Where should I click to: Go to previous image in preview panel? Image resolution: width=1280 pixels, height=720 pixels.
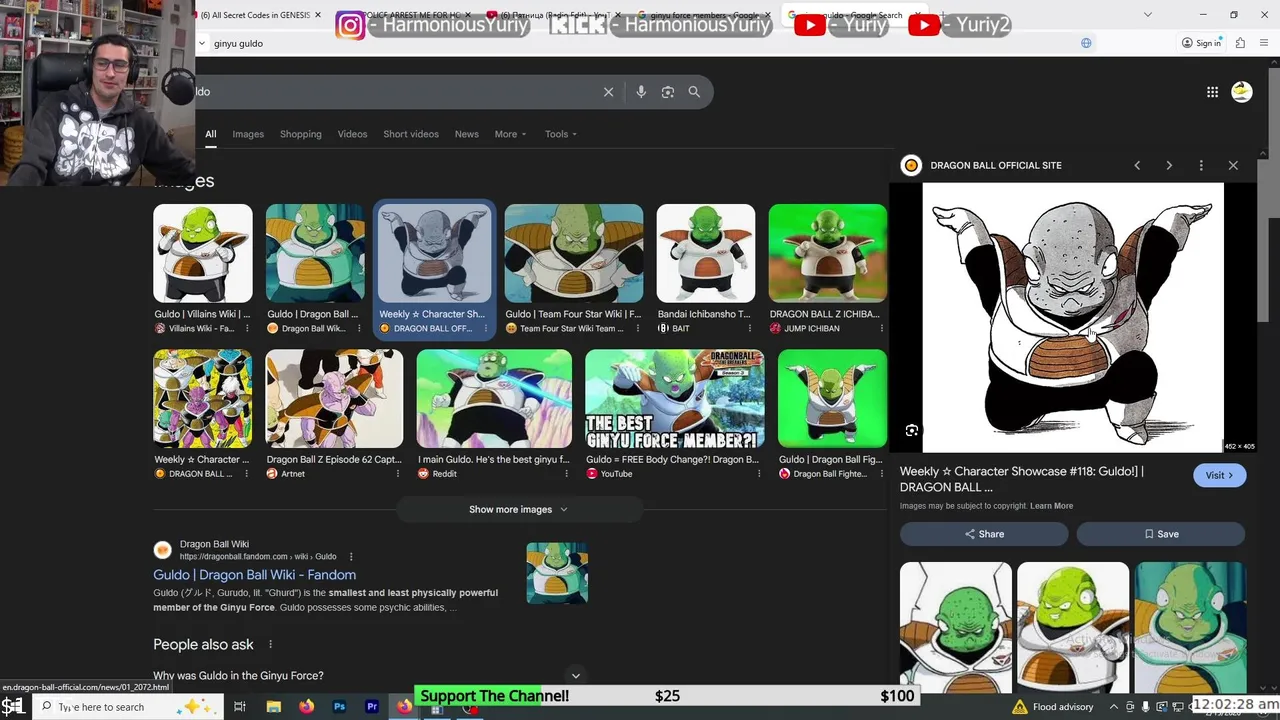click(1137, 165)
